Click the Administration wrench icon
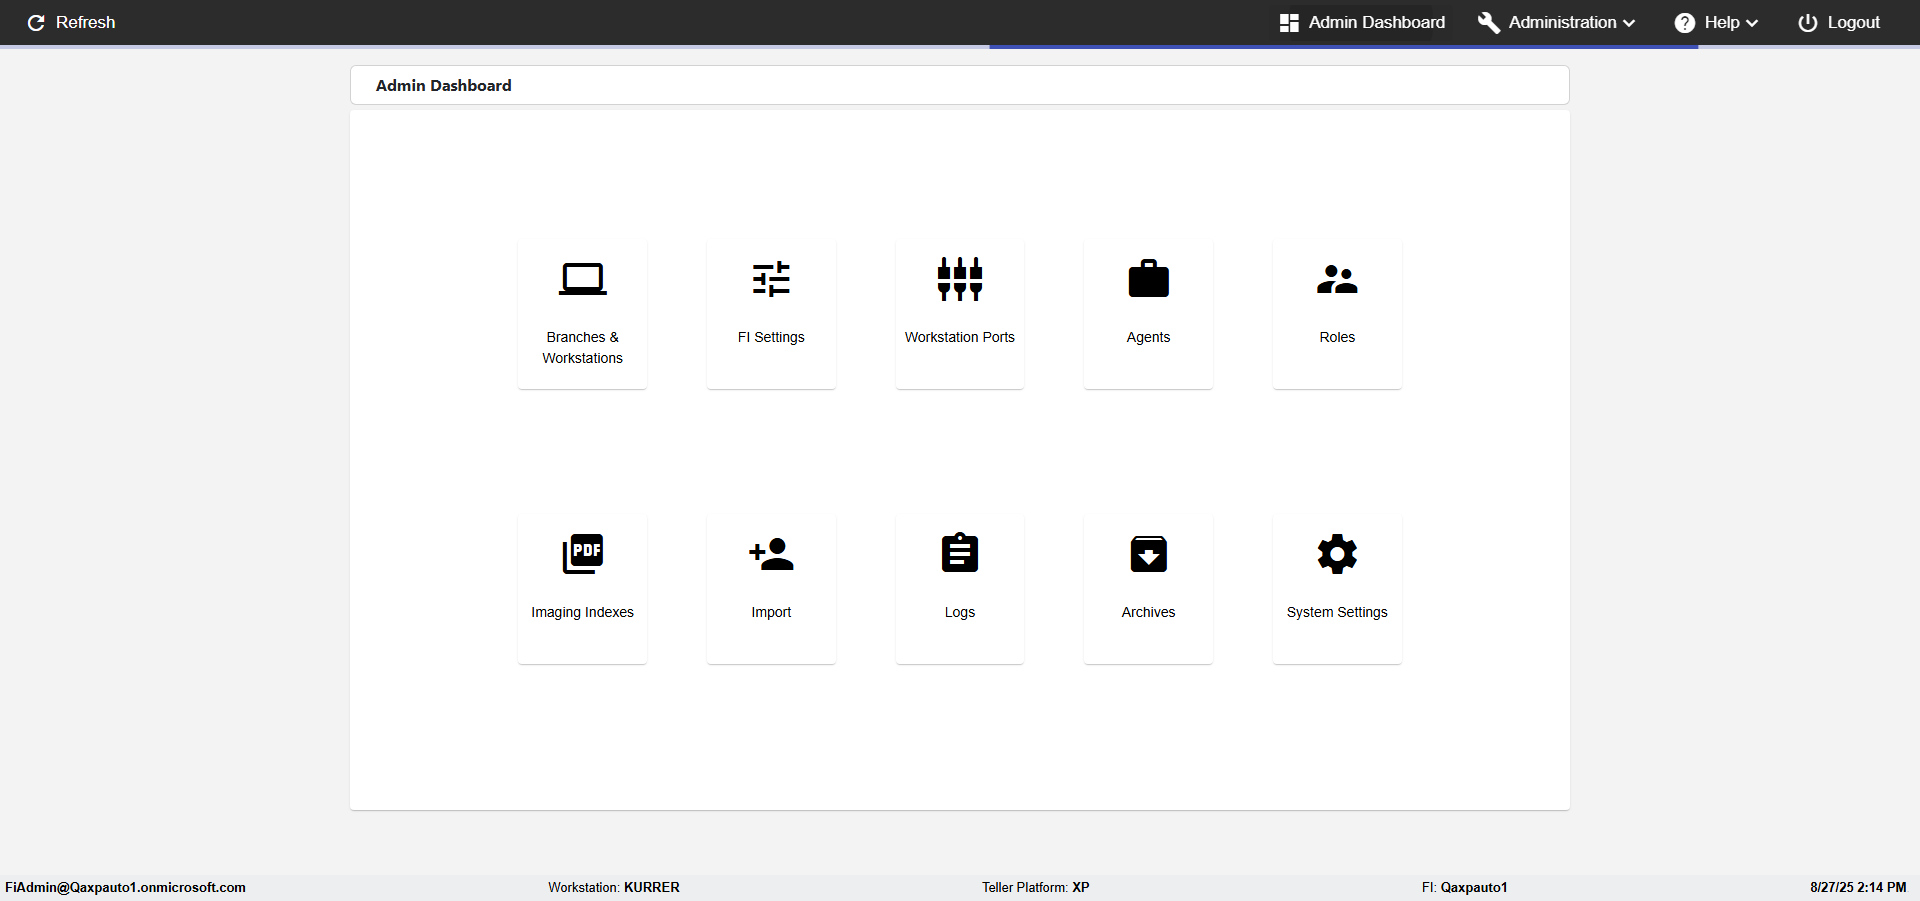1920x901 pixels. pyautogui.click(x=1488, y=22)
